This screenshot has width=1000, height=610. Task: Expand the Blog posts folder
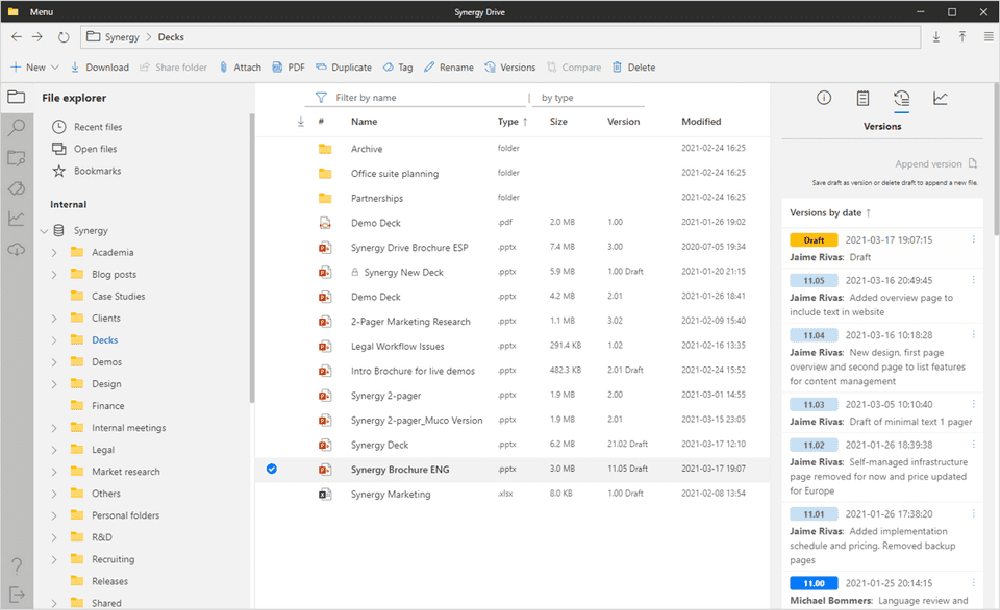[54, 275]
